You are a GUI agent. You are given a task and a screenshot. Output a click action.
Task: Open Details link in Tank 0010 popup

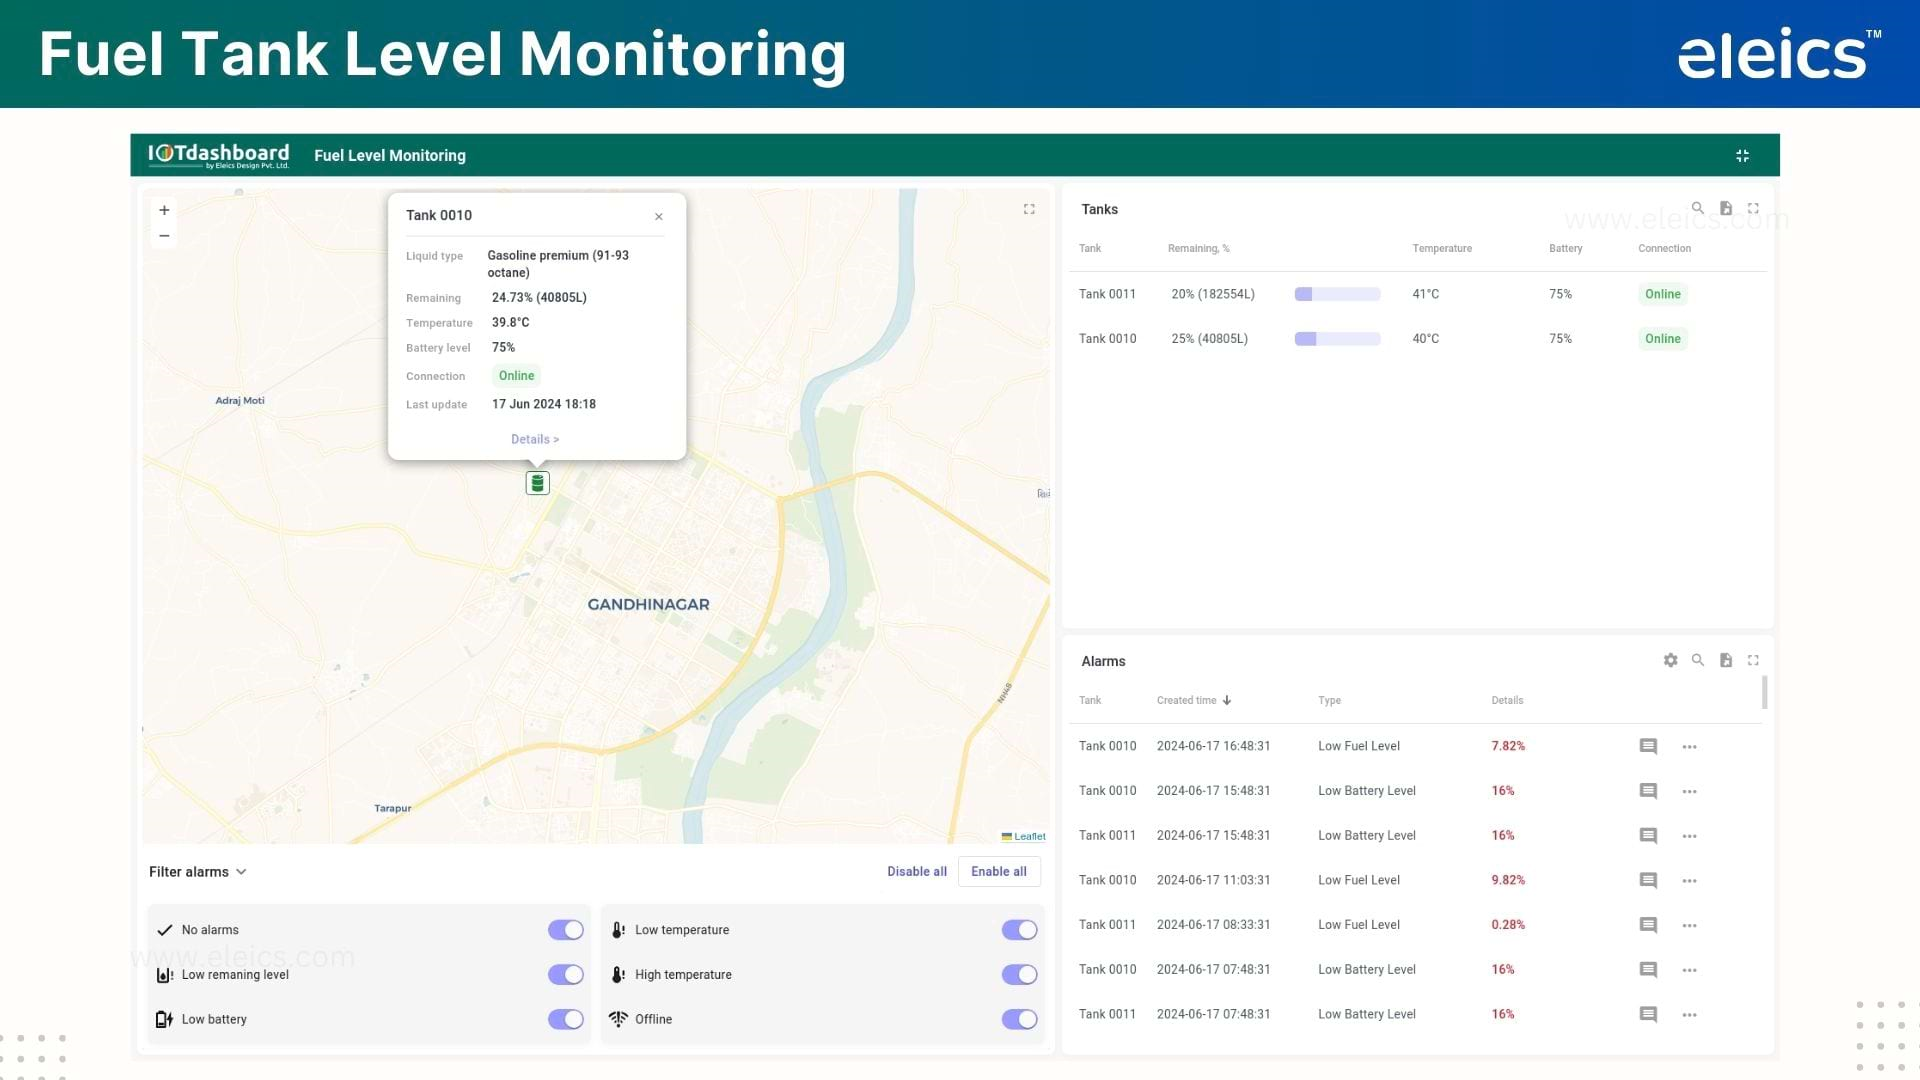pos(535,440)
